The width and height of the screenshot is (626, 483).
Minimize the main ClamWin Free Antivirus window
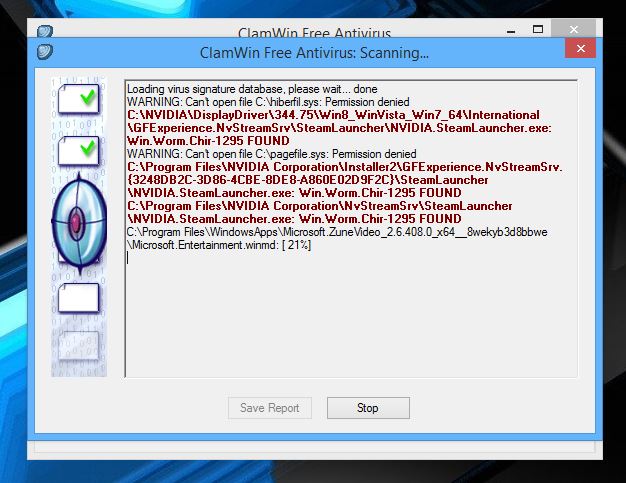pyautogui.click(x=511, y=30)
